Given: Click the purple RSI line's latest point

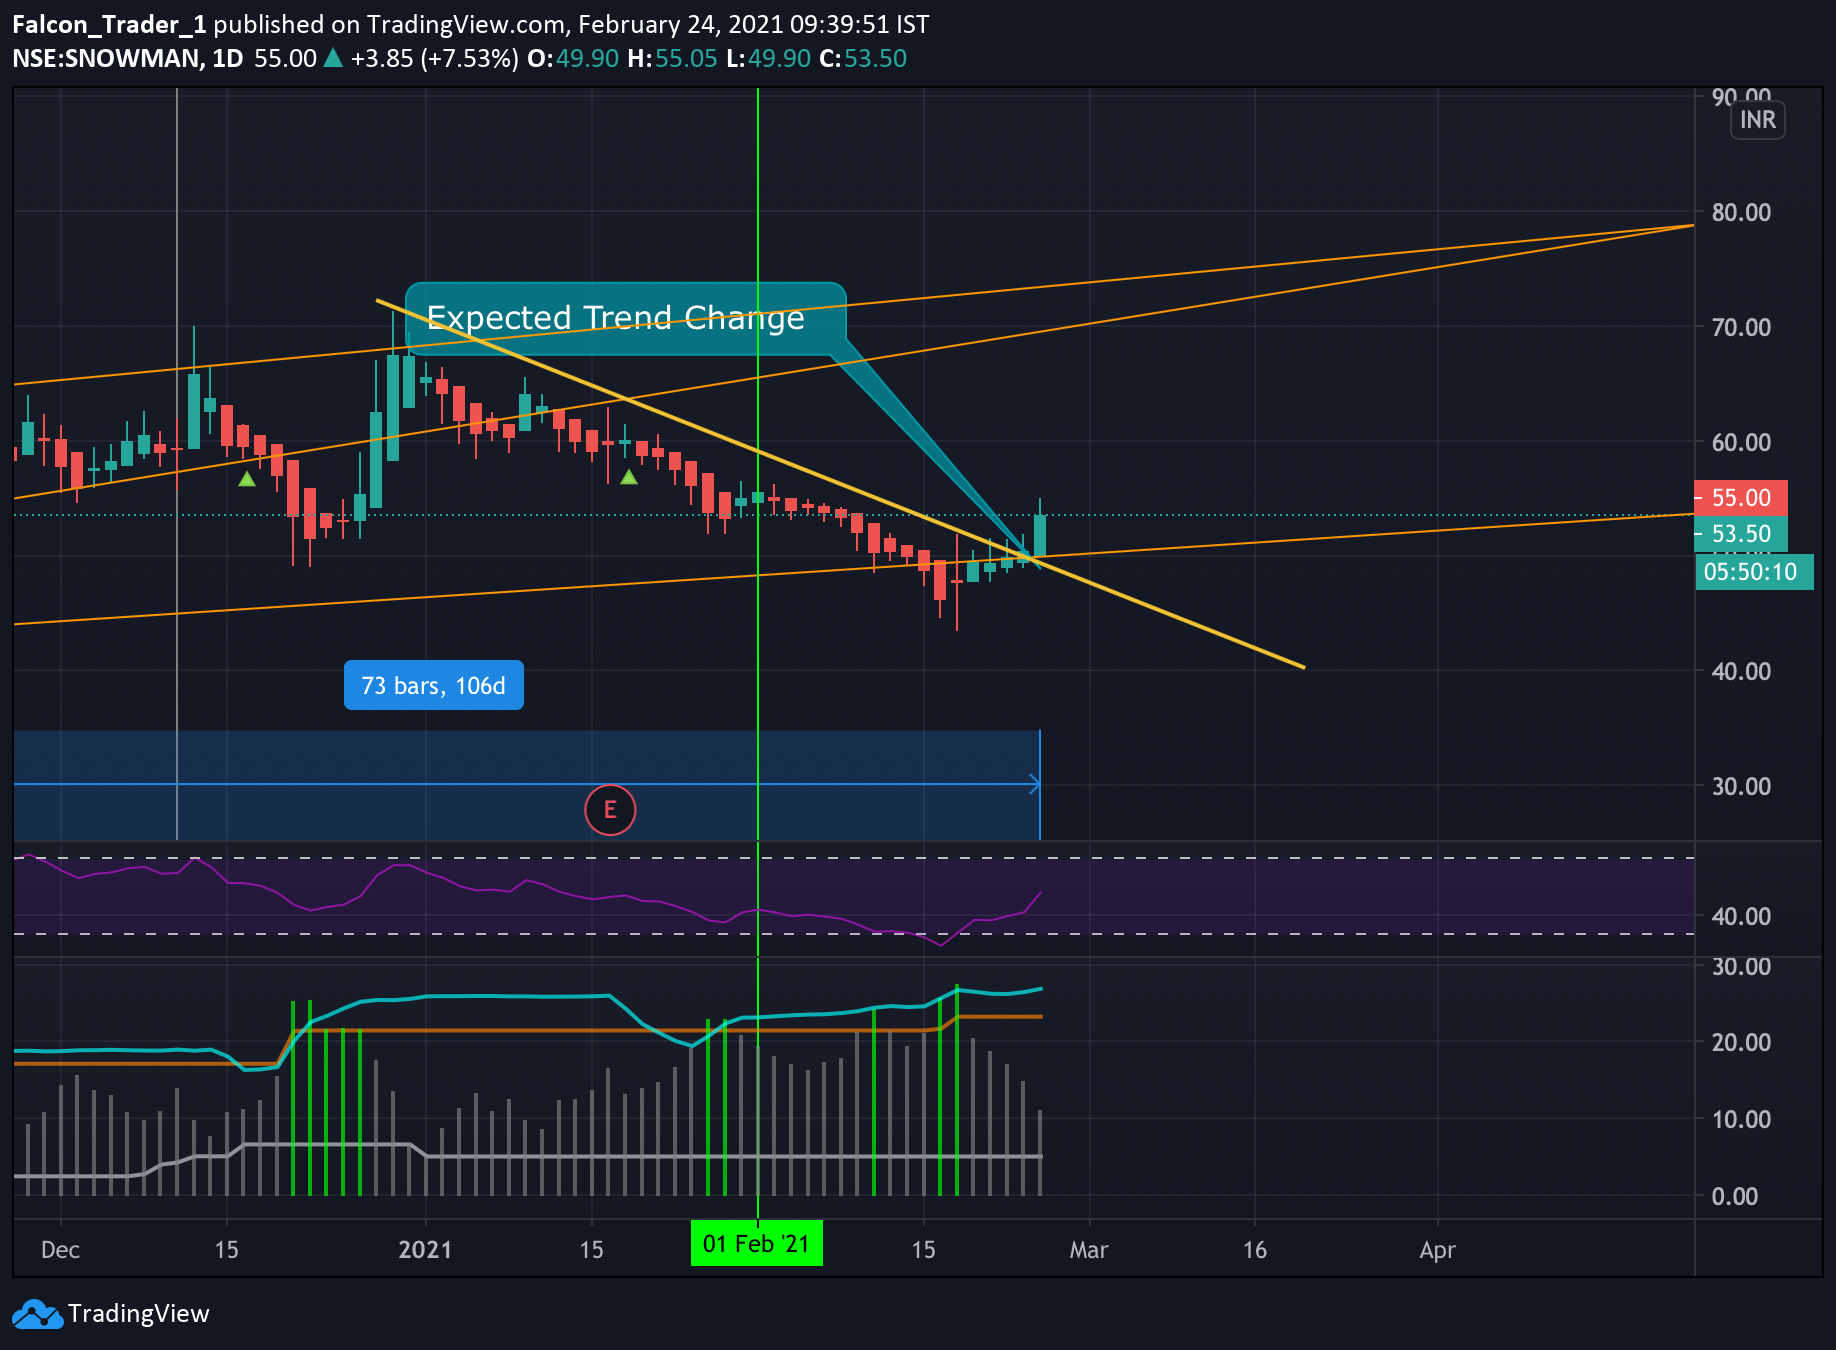Looking at the screenshot, I should pos(1041,893).
